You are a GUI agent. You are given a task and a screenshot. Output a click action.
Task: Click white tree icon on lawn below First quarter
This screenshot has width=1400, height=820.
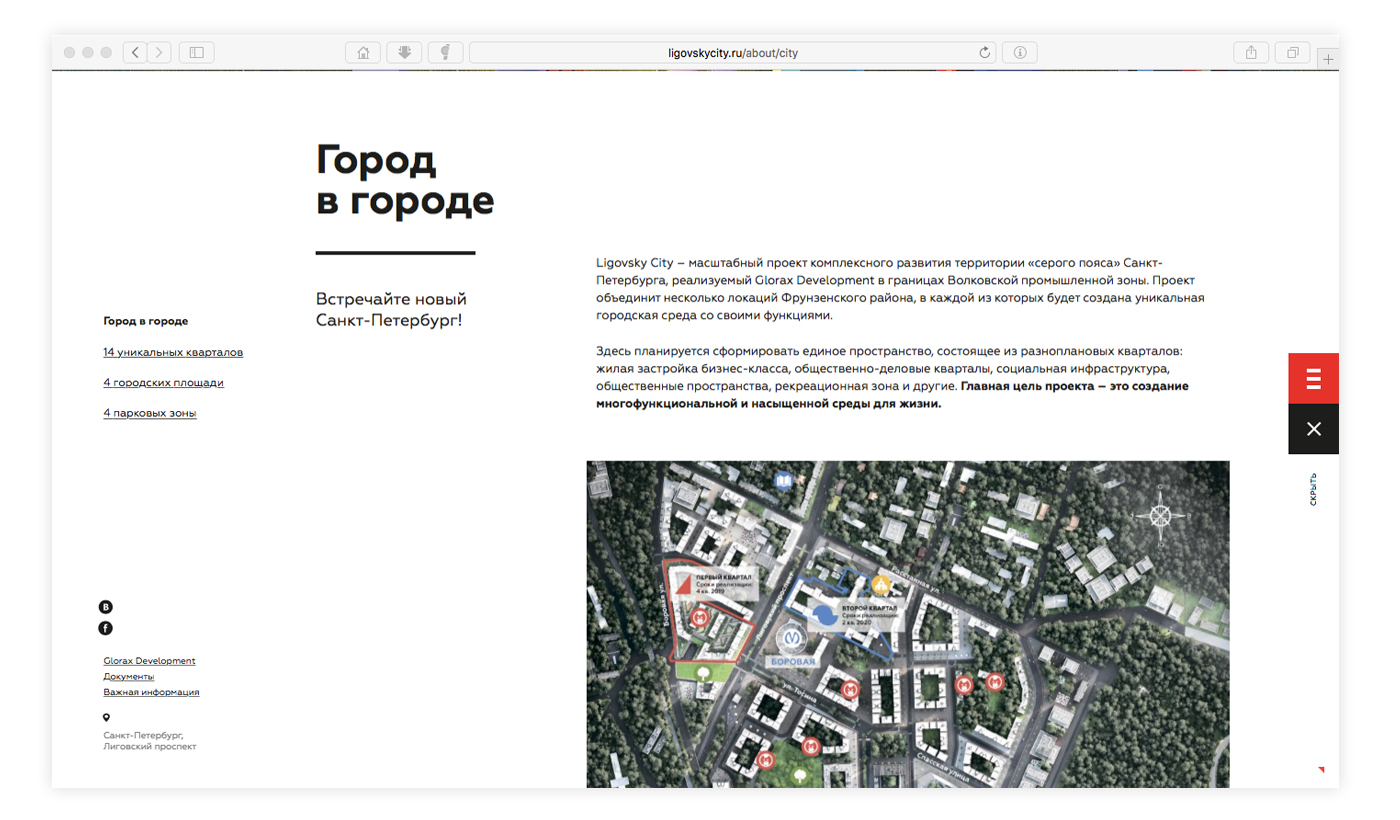[x=703, y=674]
